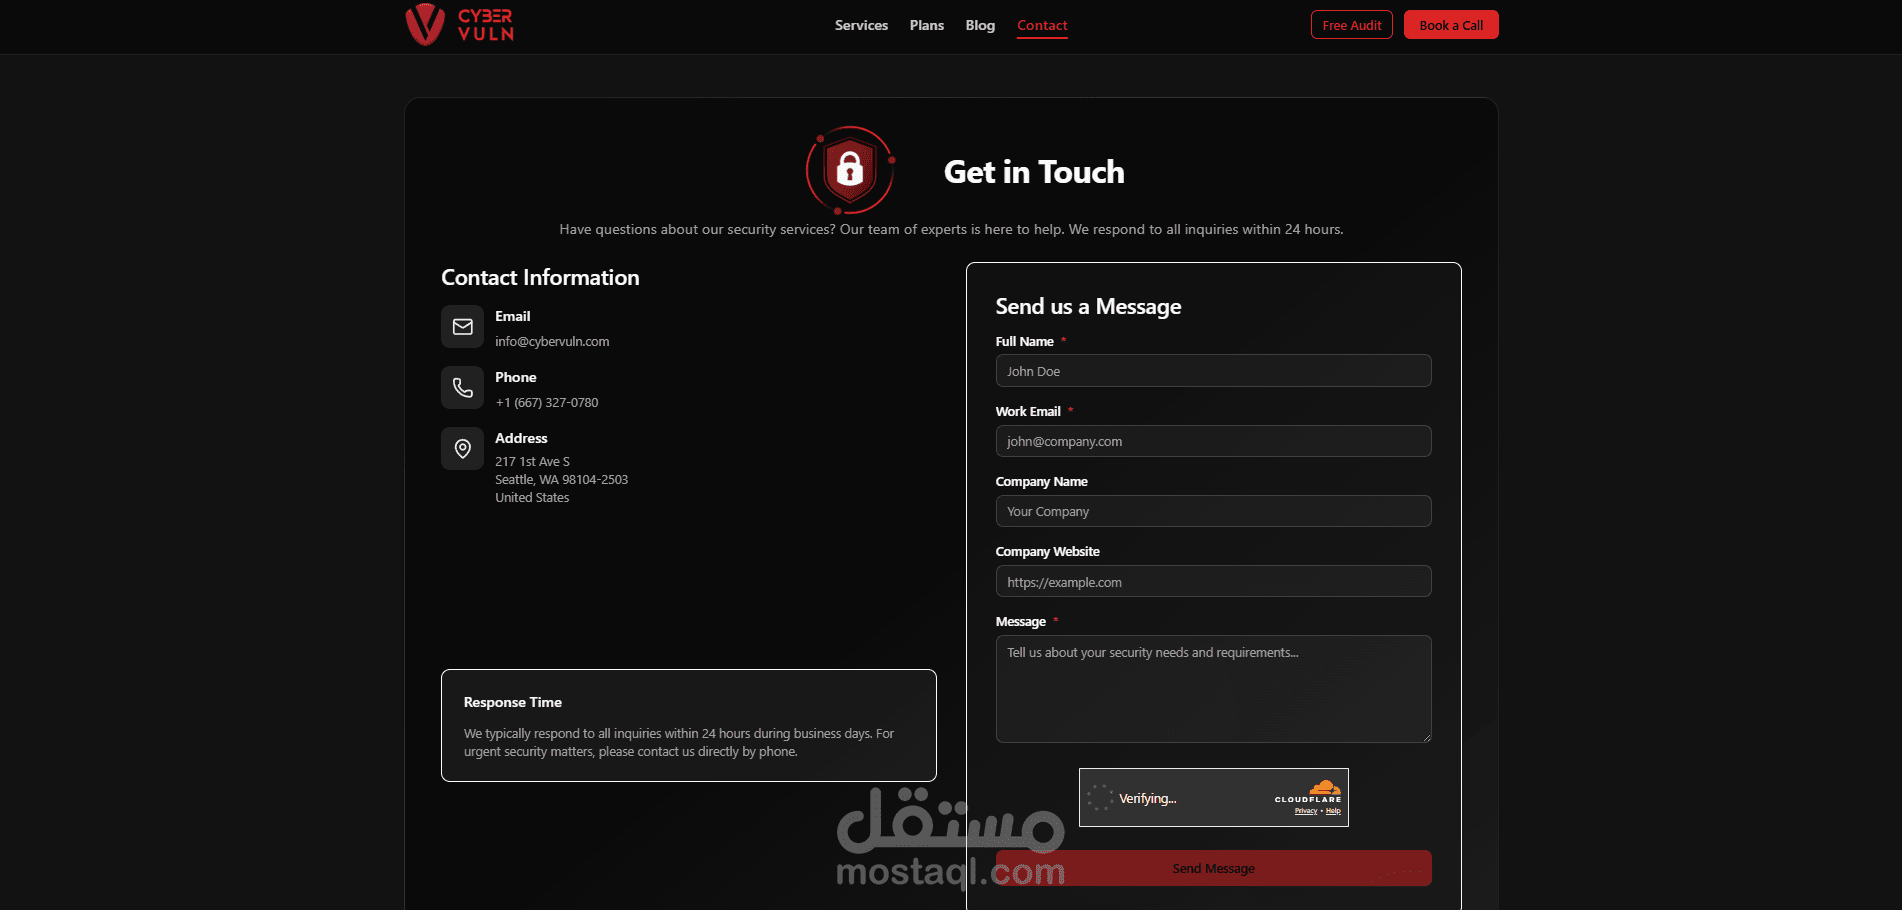Click the Book a Call button
Viewport: 1902px width, 910px height.
coord(1451,25)
